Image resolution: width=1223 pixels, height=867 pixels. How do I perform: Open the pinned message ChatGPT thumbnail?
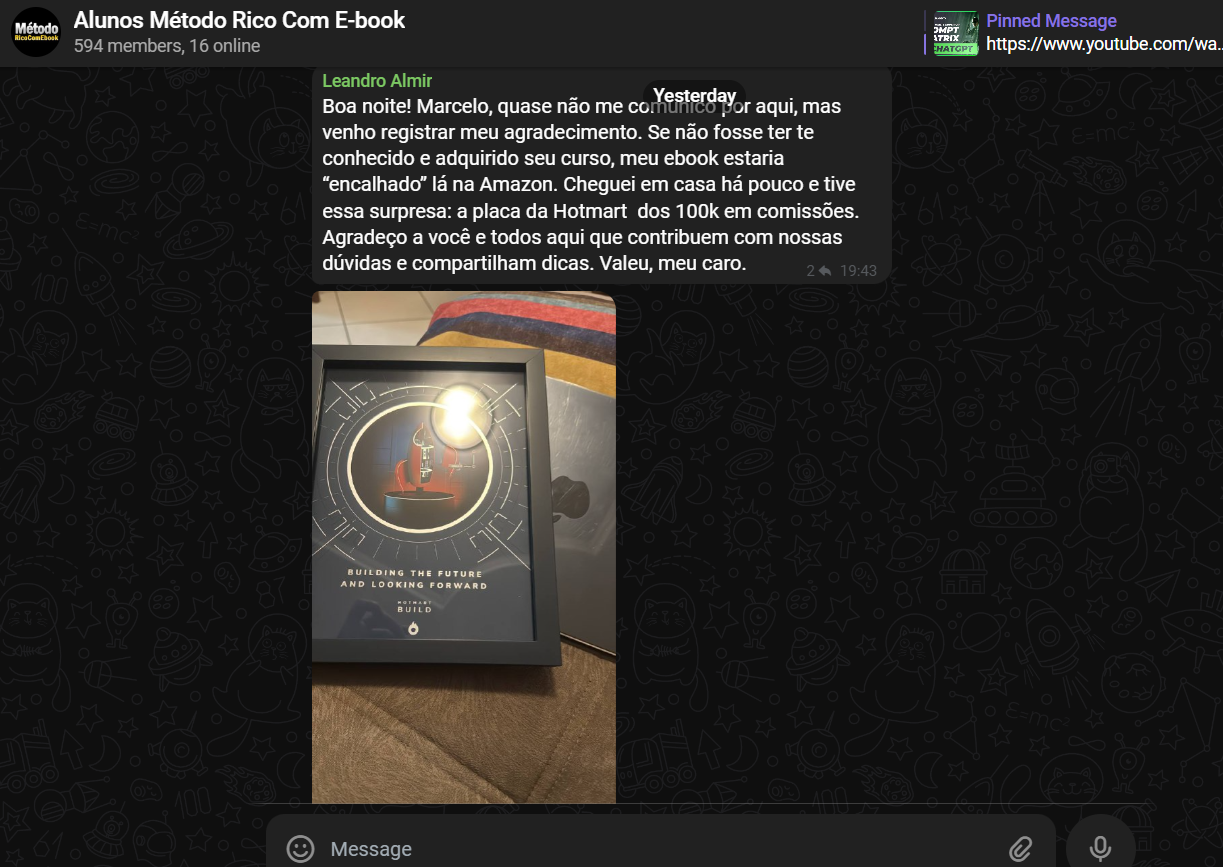tap(955, 33)
